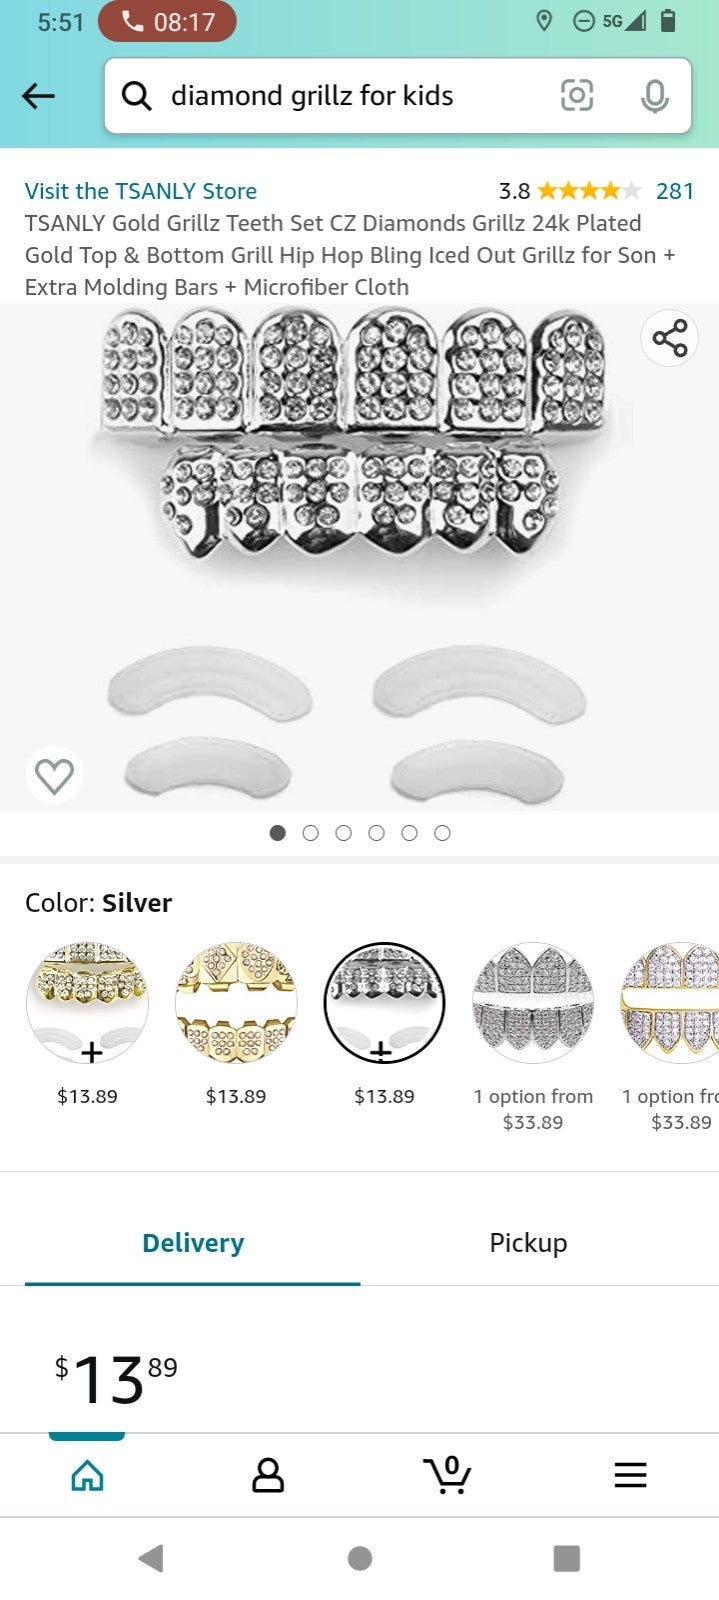Screen dimensions: 719x1600
Task: Open the 281 ratings link
Action: click(x=675, y=191)
